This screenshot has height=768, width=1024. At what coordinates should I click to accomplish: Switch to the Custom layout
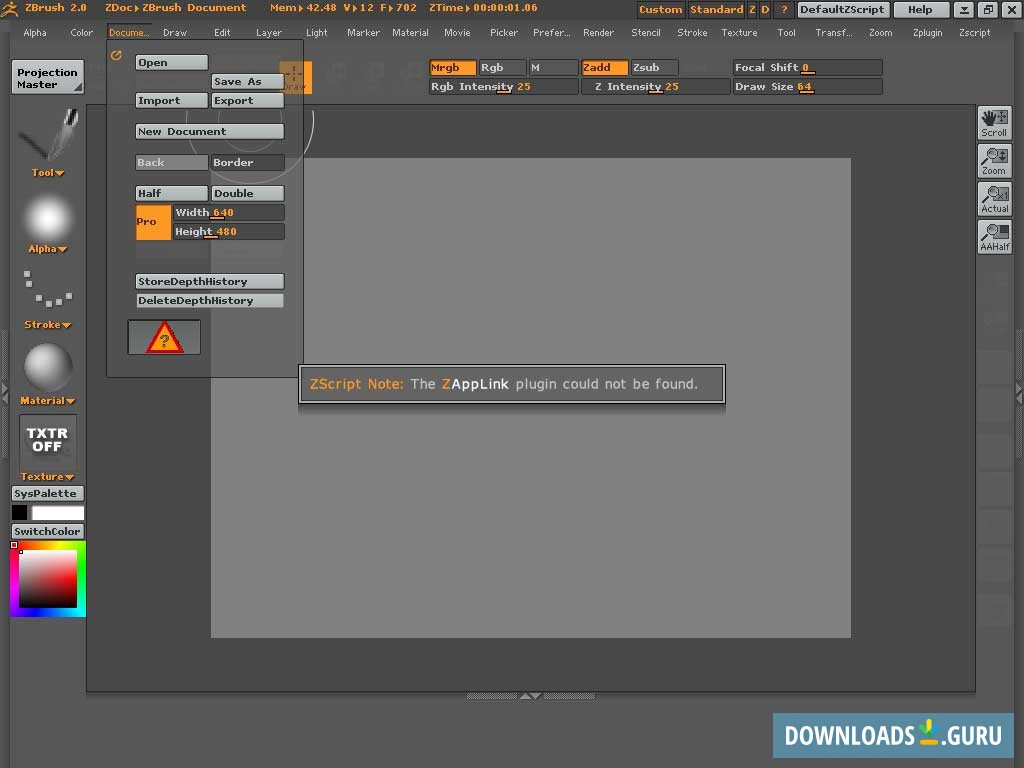(x=660, y=9)
